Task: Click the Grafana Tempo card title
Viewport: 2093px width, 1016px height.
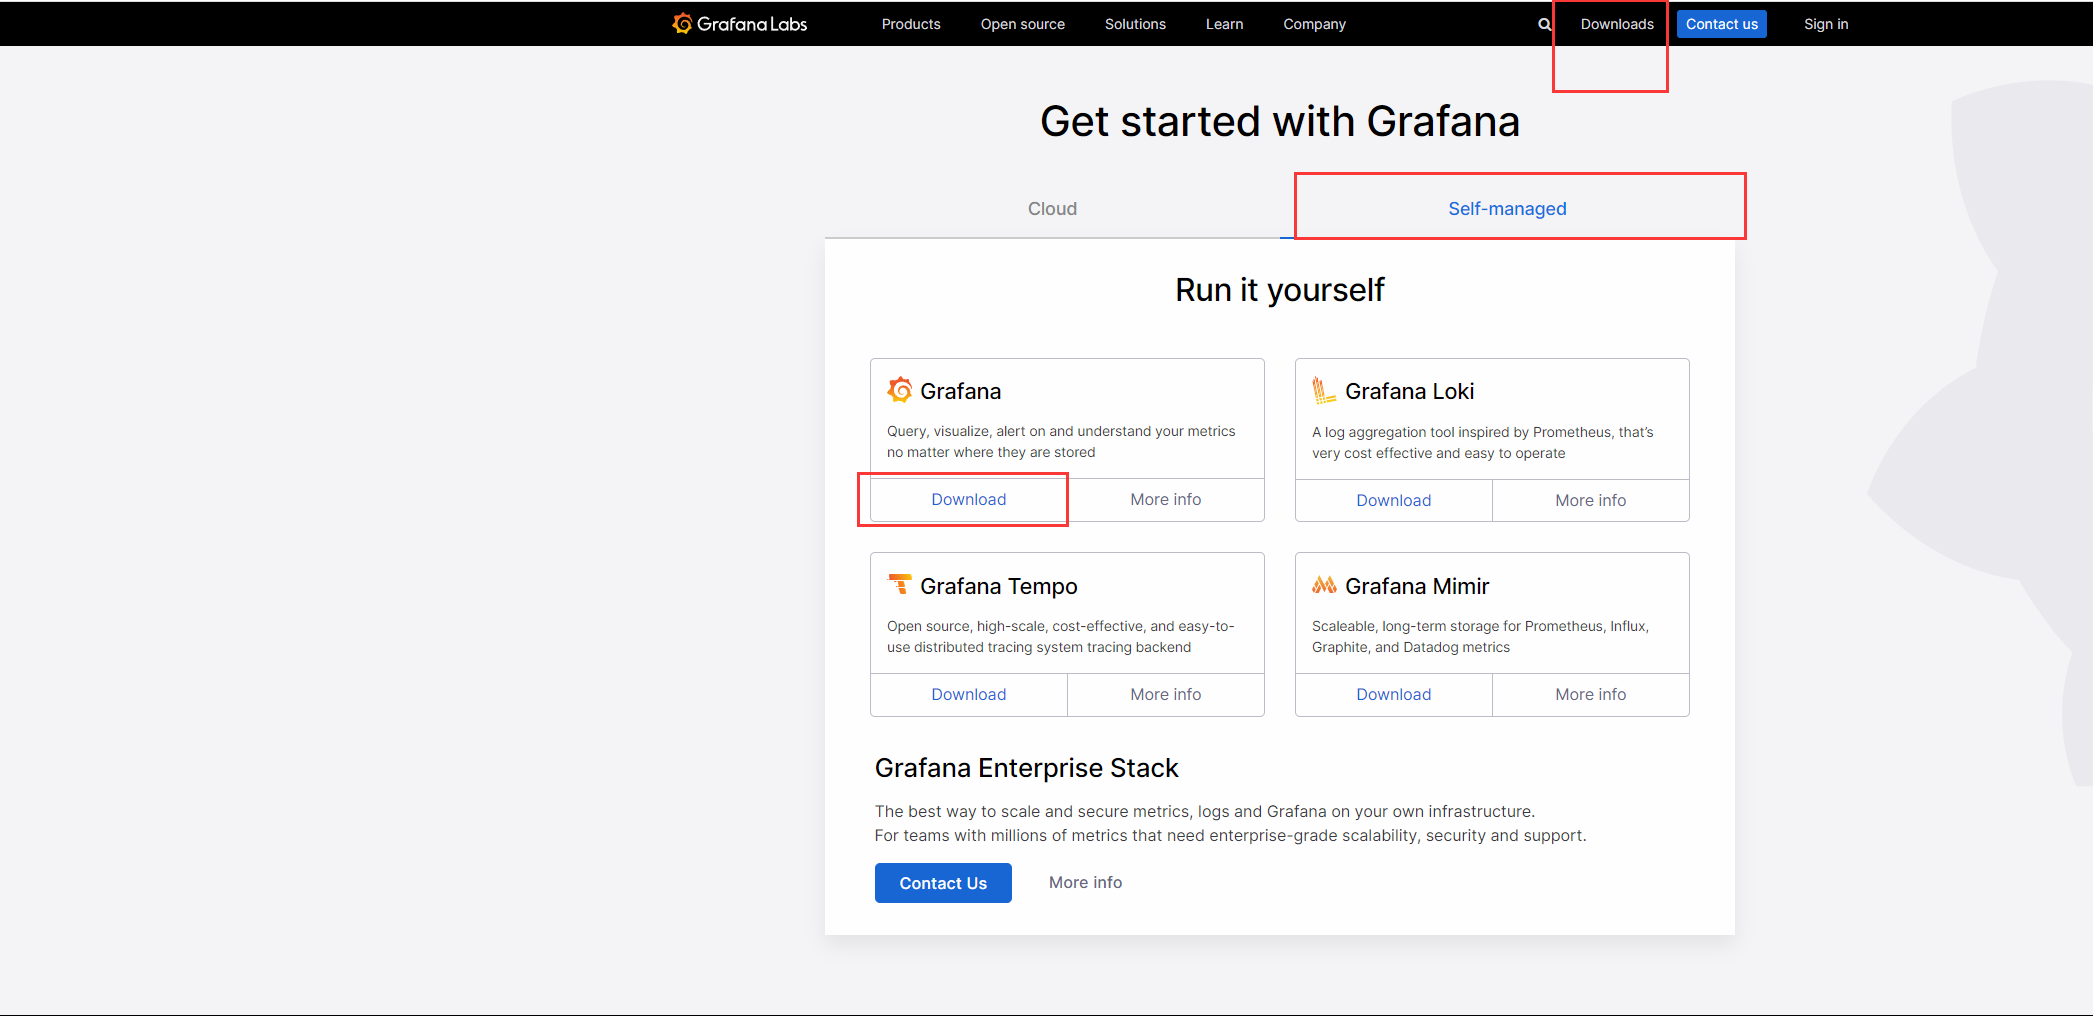Action: (998, 586)
